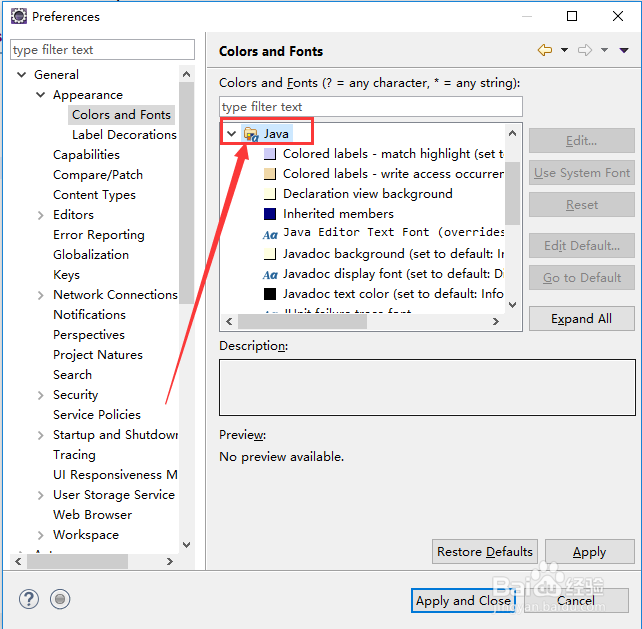Click the Preferences window gear icon
The image size is (642, 629).
point(19,16)
